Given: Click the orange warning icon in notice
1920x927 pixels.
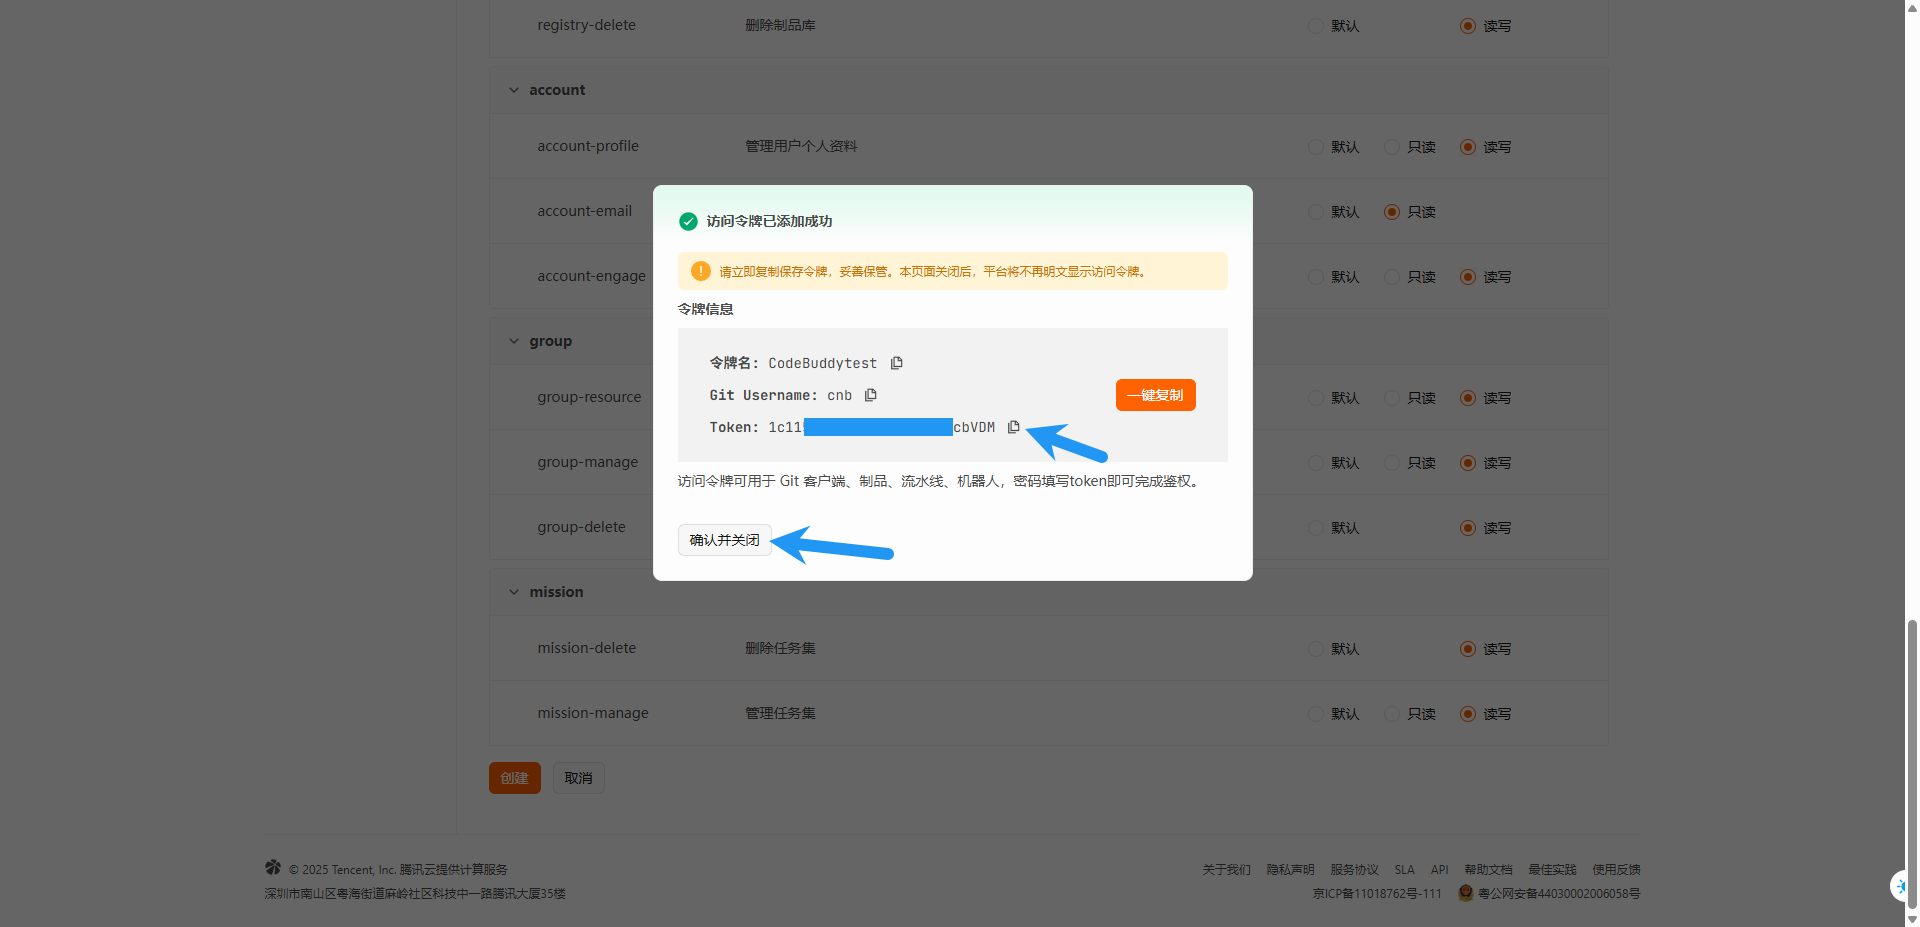Looking at the screenshot, I should (x=700, y=271).
